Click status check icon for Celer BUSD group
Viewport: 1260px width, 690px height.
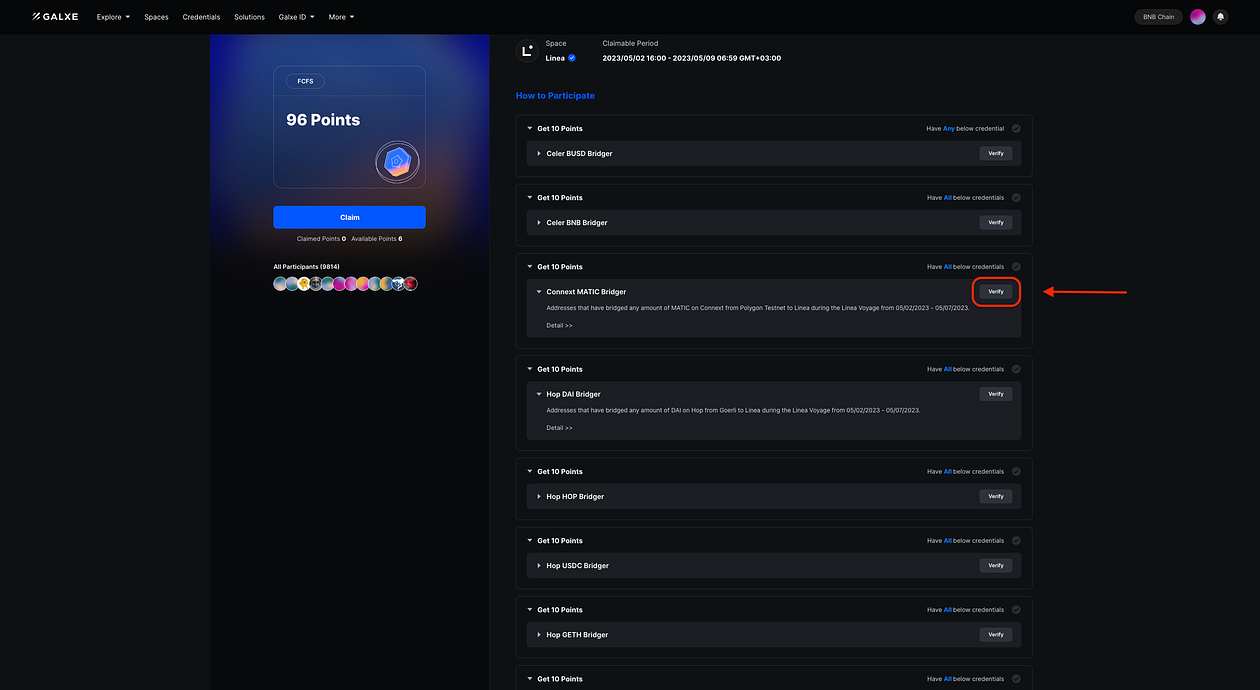pos(1016,129)
